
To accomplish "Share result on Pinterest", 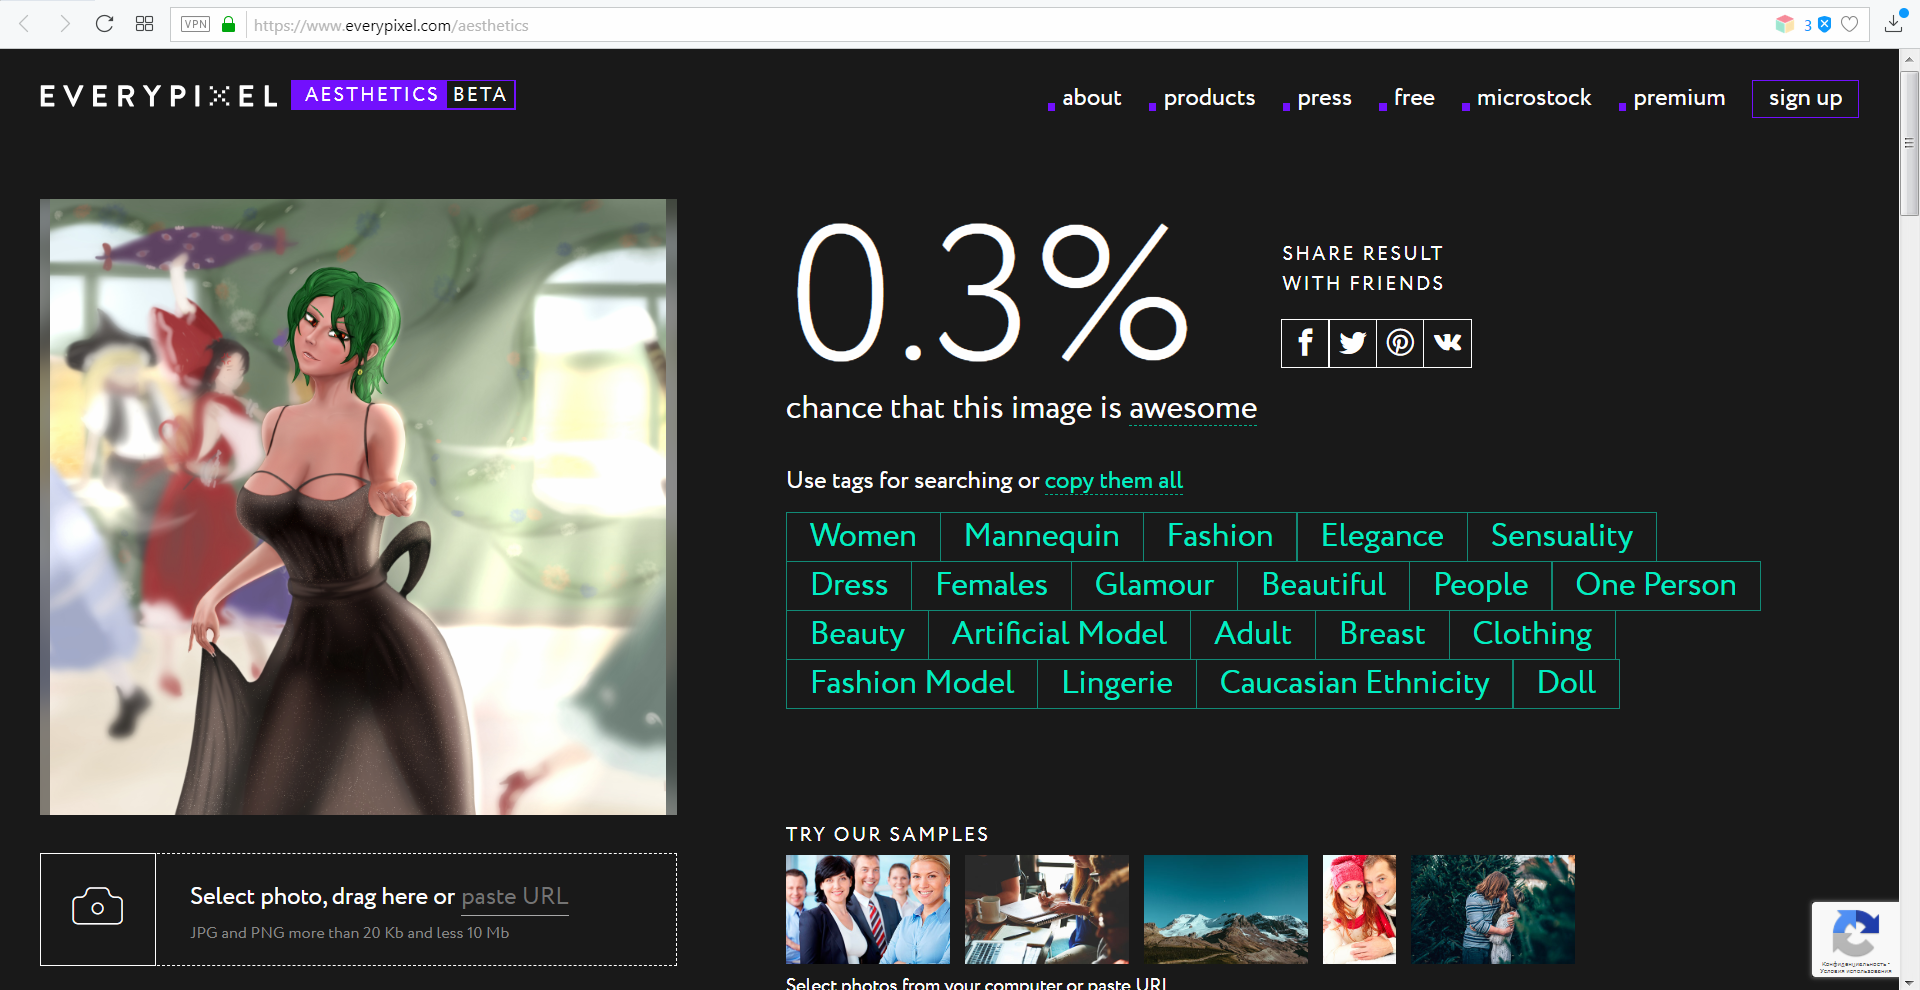I will click(1400, 343).
